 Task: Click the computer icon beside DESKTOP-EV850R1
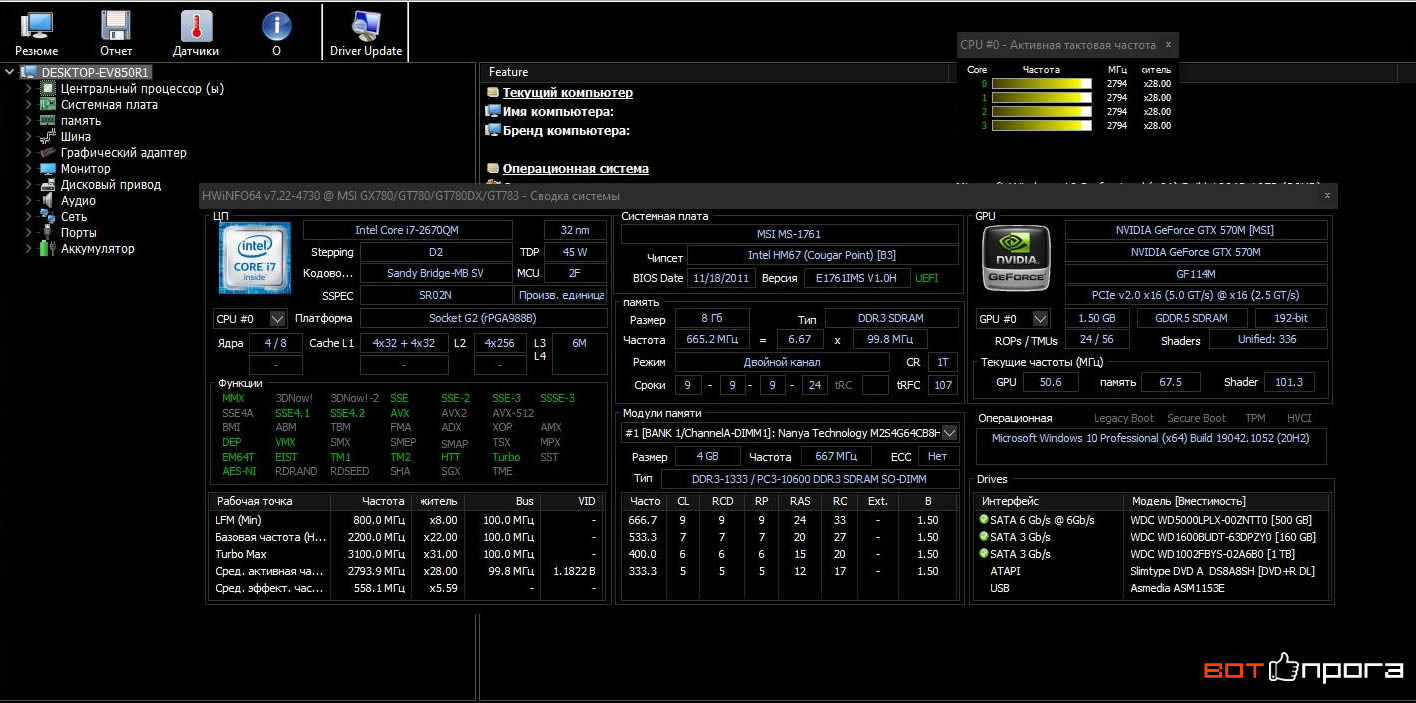28,72
